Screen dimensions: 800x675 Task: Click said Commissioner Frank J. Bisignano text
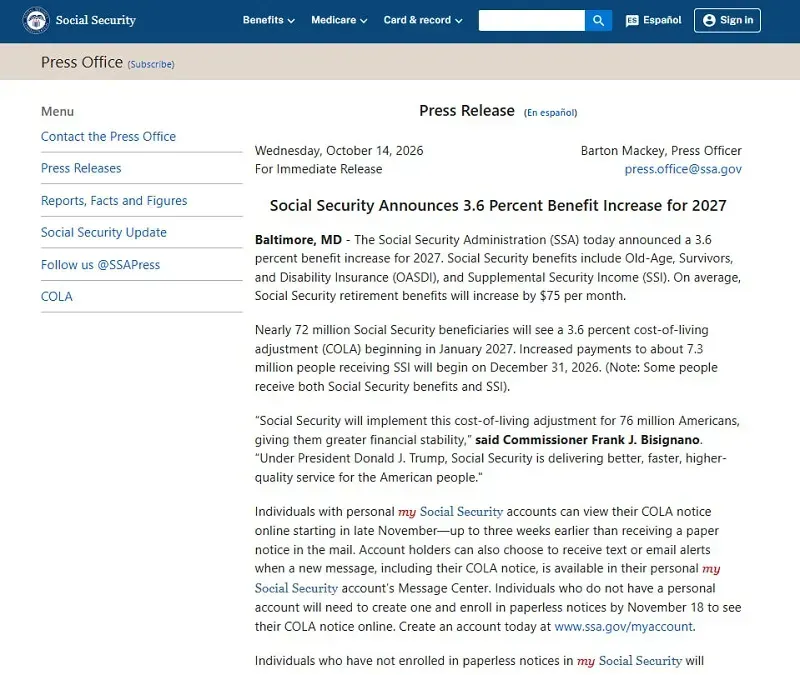click(587, 440)
